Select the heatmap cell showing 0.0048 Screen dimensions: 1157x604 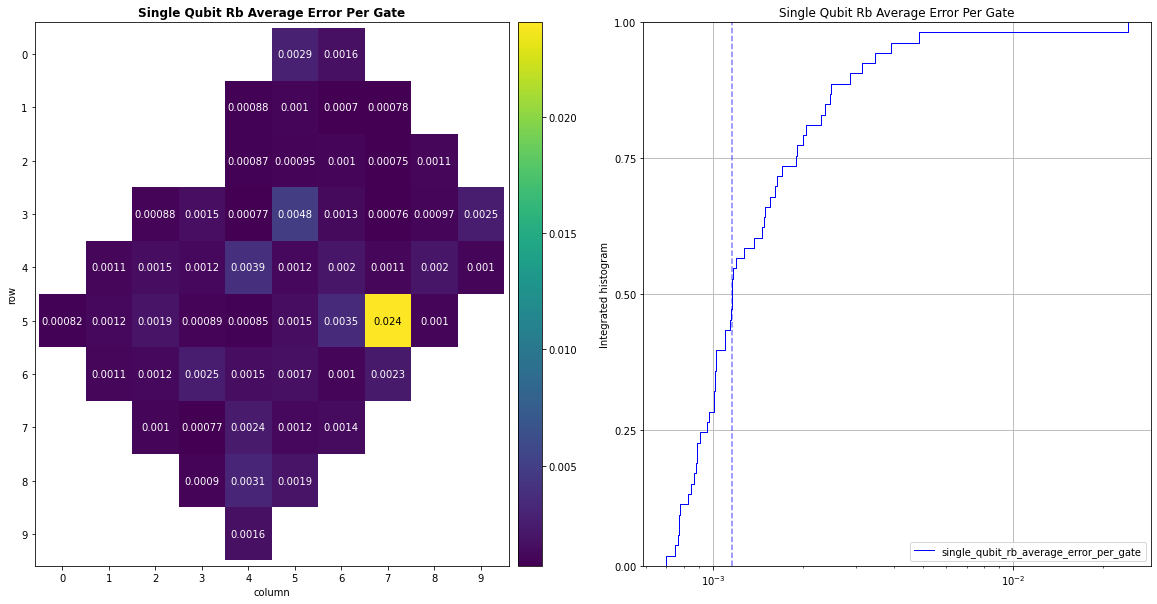(294, 214)
